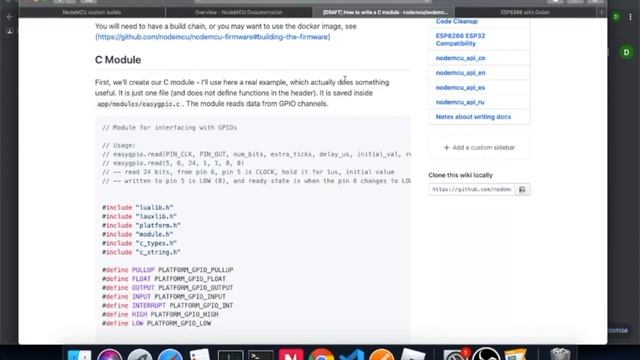640x360 pixels.
Task: Click the #define HIGH line
Action: 160,314
